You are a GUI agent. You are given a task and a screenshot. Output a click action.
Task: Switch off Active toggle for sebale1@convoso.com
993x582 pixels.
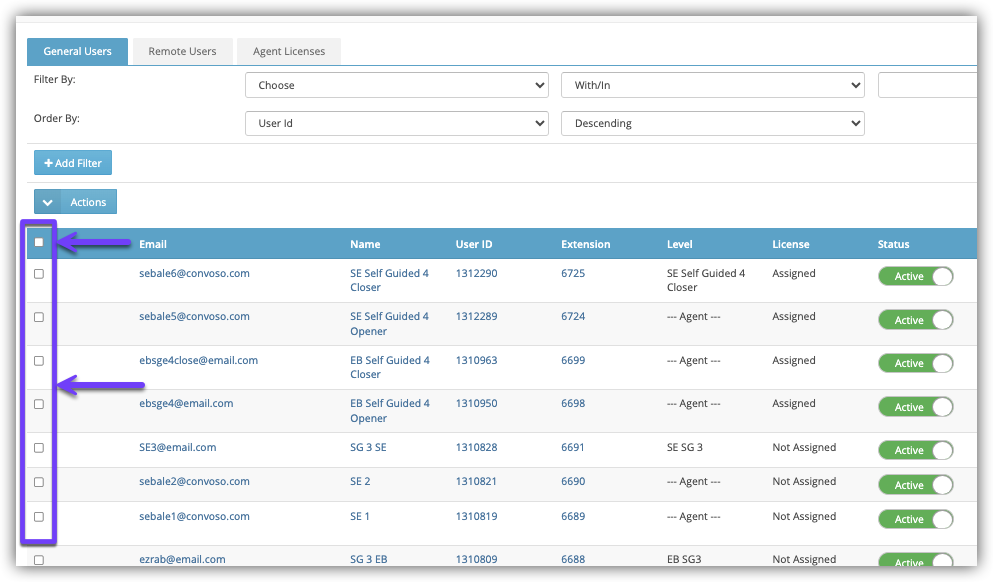tap(915, 519)
